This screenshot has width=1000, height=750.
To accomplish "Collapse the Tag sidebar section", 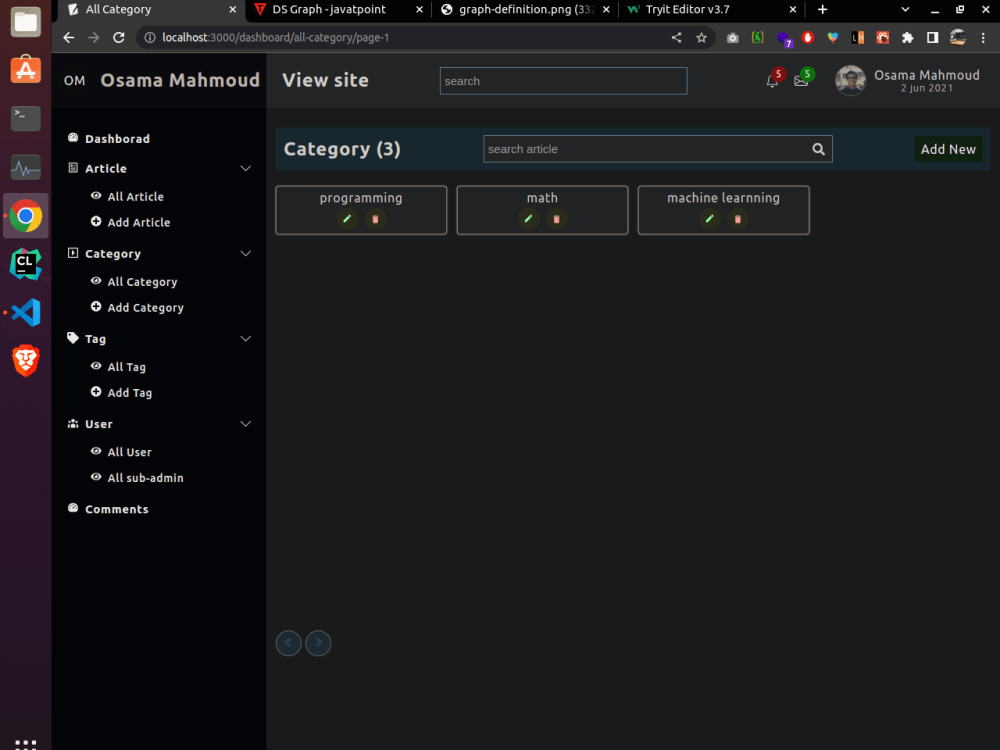I will coord(246,339).
